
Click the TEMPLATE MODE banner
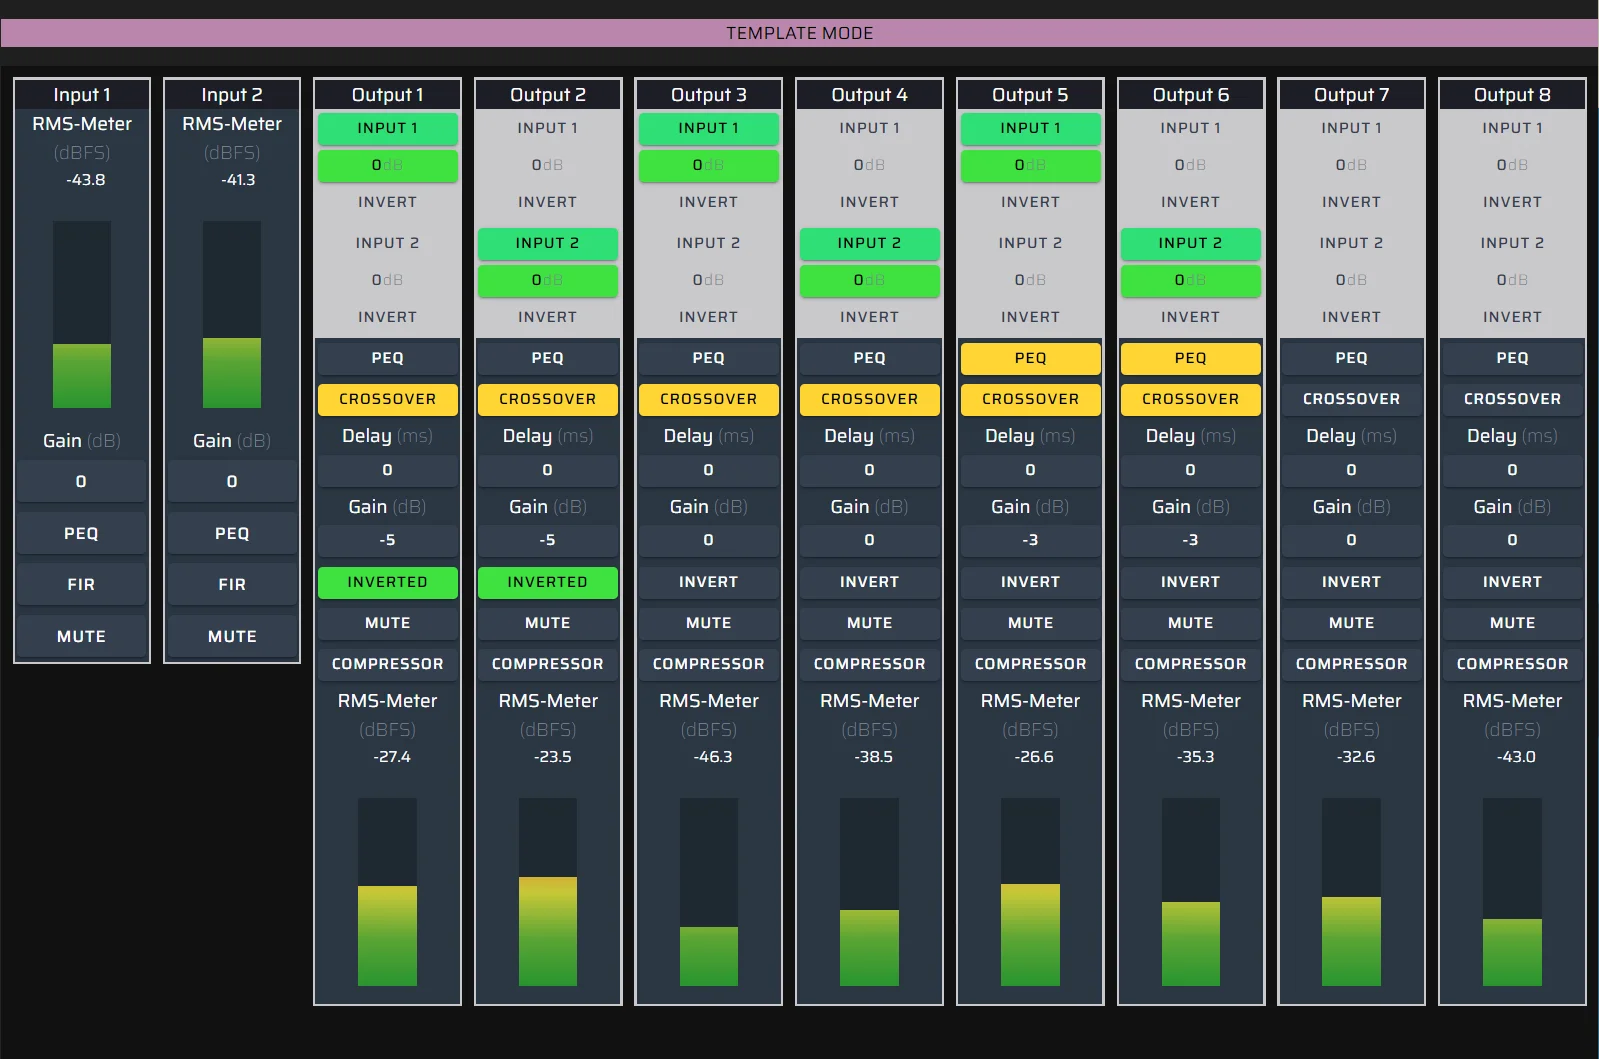[799, 33]
